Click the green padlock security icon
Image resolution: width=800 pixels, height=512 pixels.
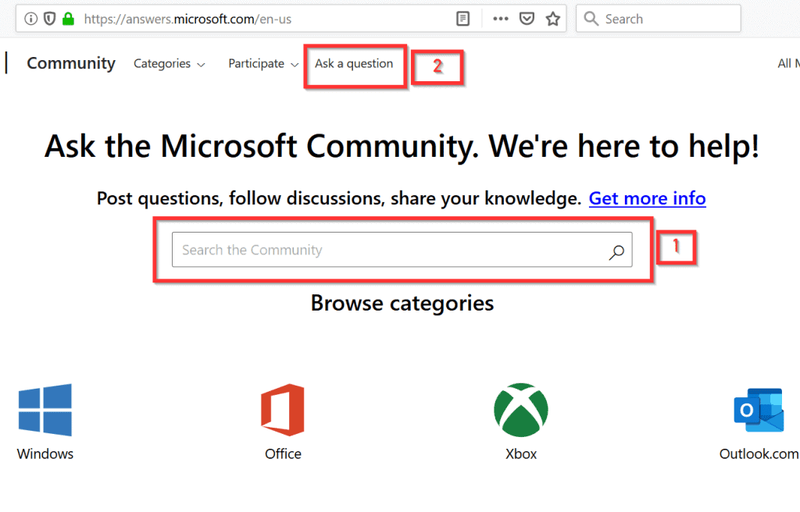68,19
